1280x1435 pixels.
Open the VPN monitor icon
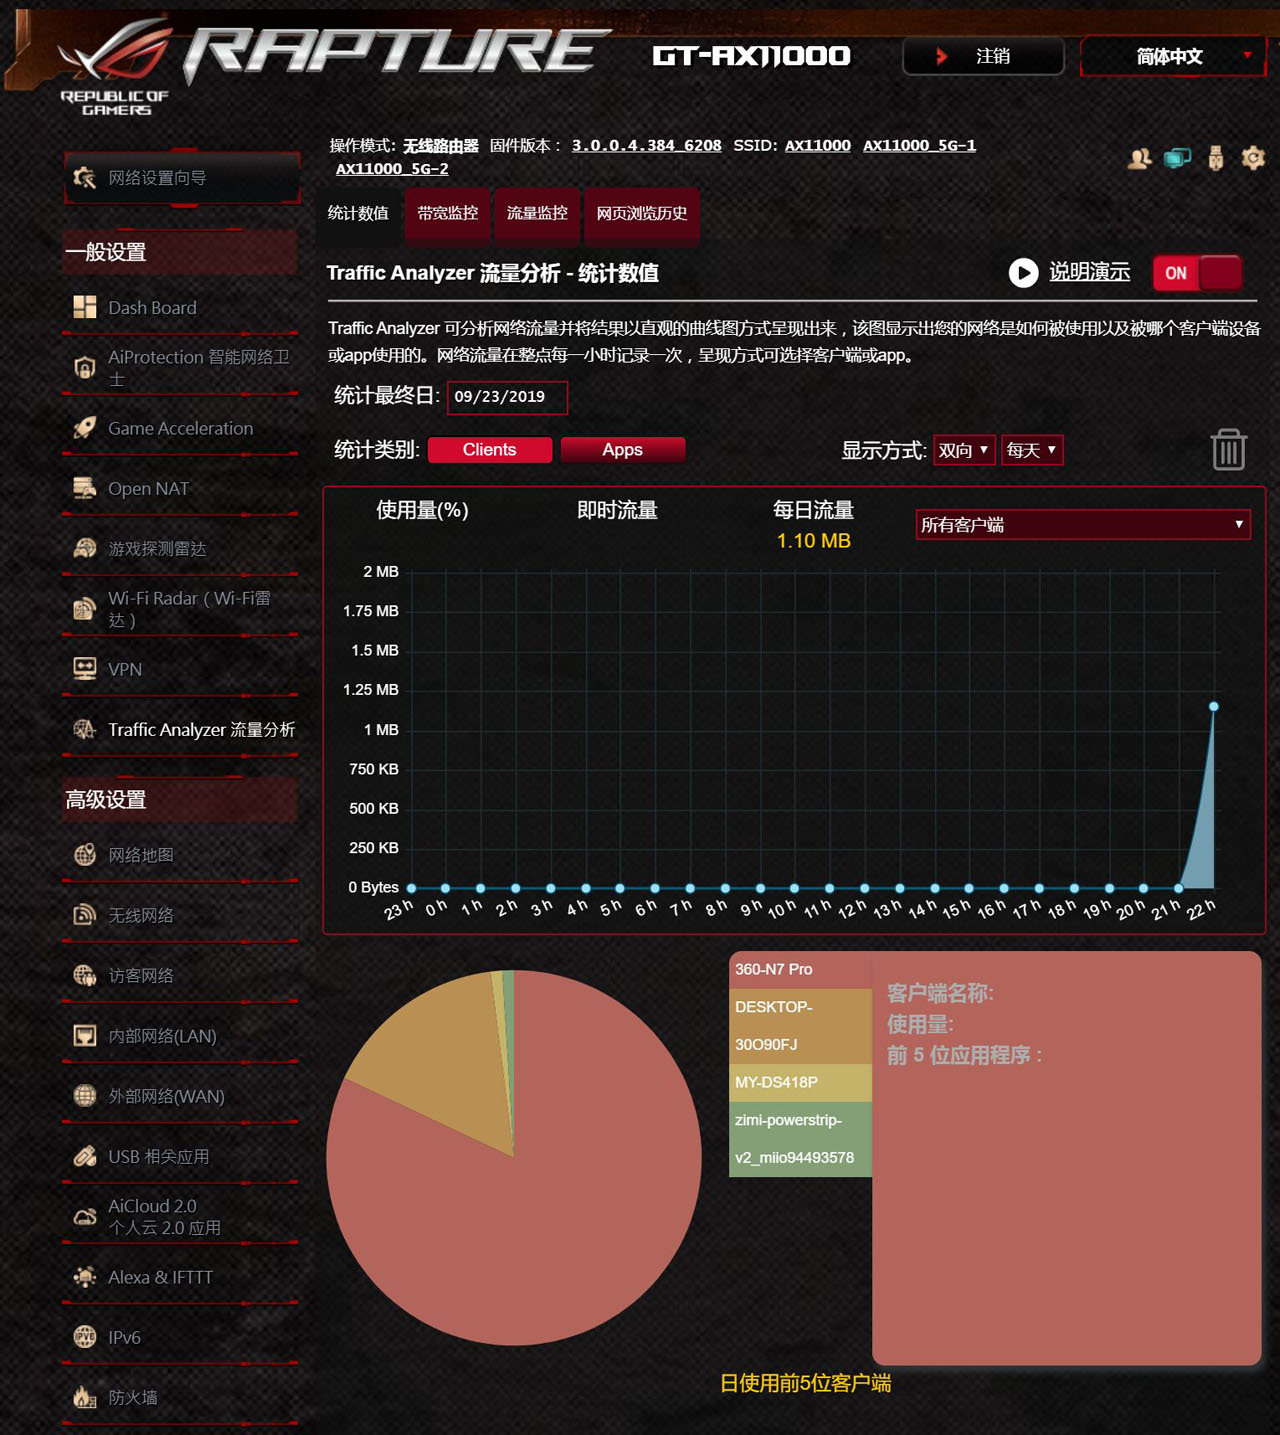[x=85, y=669]
